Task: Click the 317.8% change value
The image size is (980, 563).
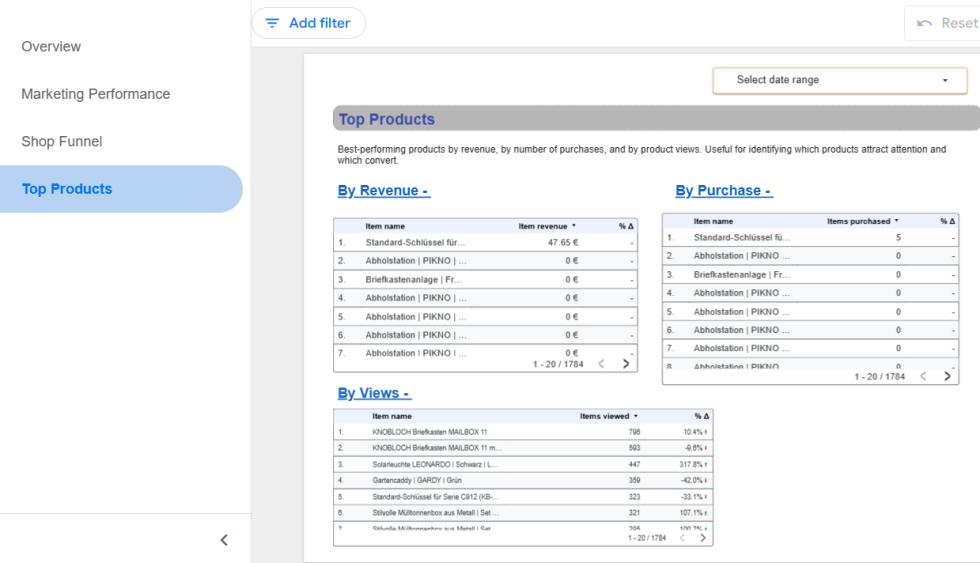Action: tap(691, 464)
